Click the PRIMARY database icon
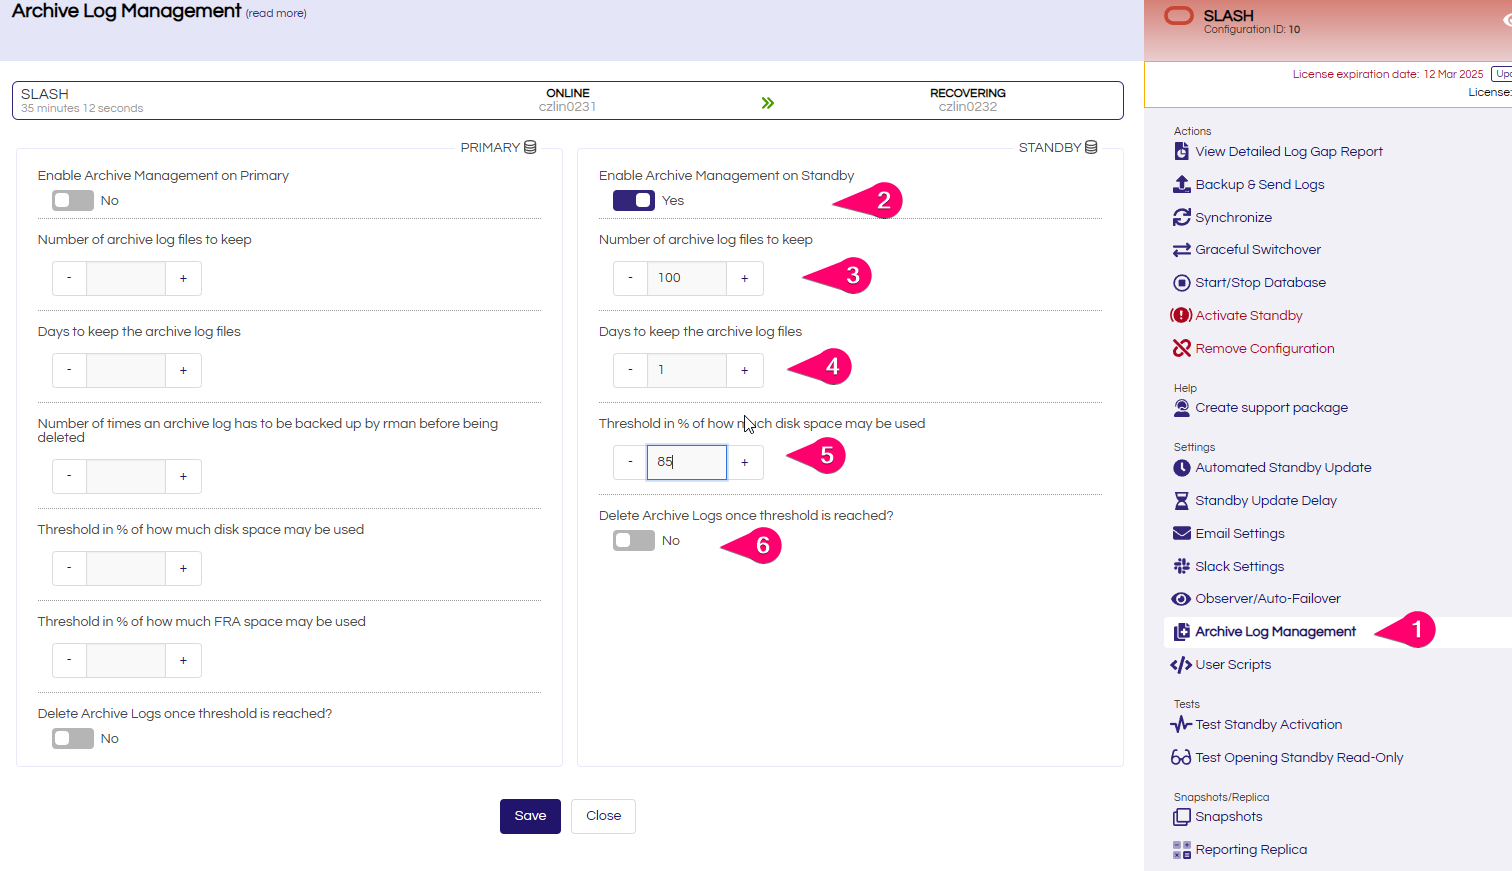The height and width of the screenshot is (871, 1512). (x=530, y=147)
